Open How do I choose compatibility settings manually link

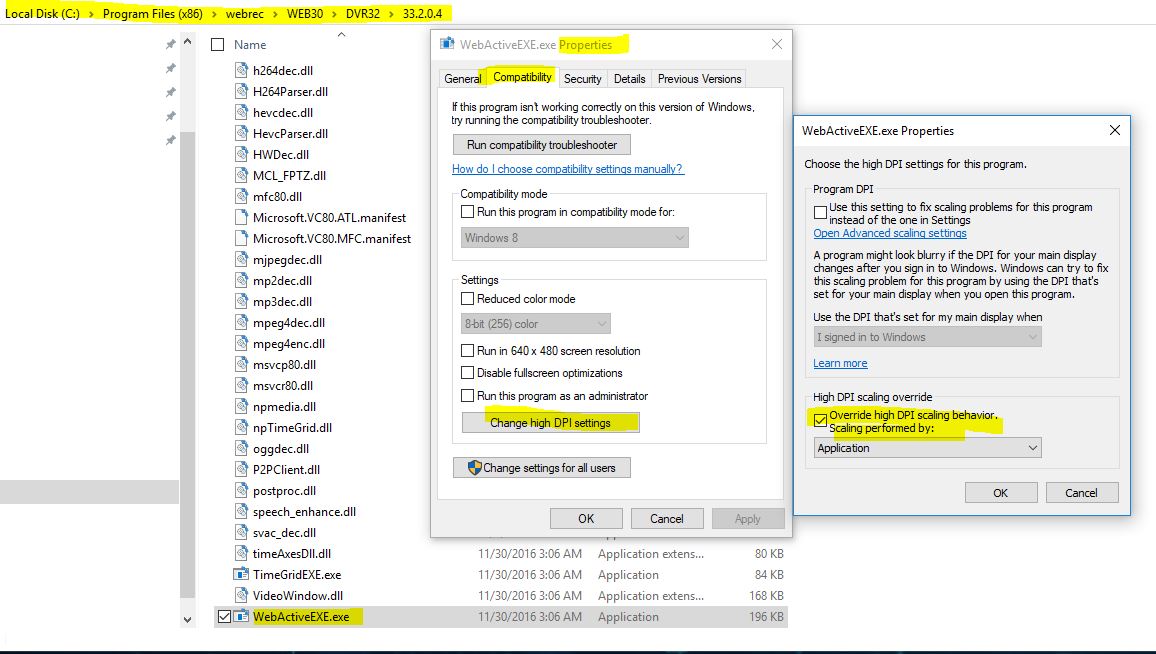pyautogui.click(x=568, y=169)
